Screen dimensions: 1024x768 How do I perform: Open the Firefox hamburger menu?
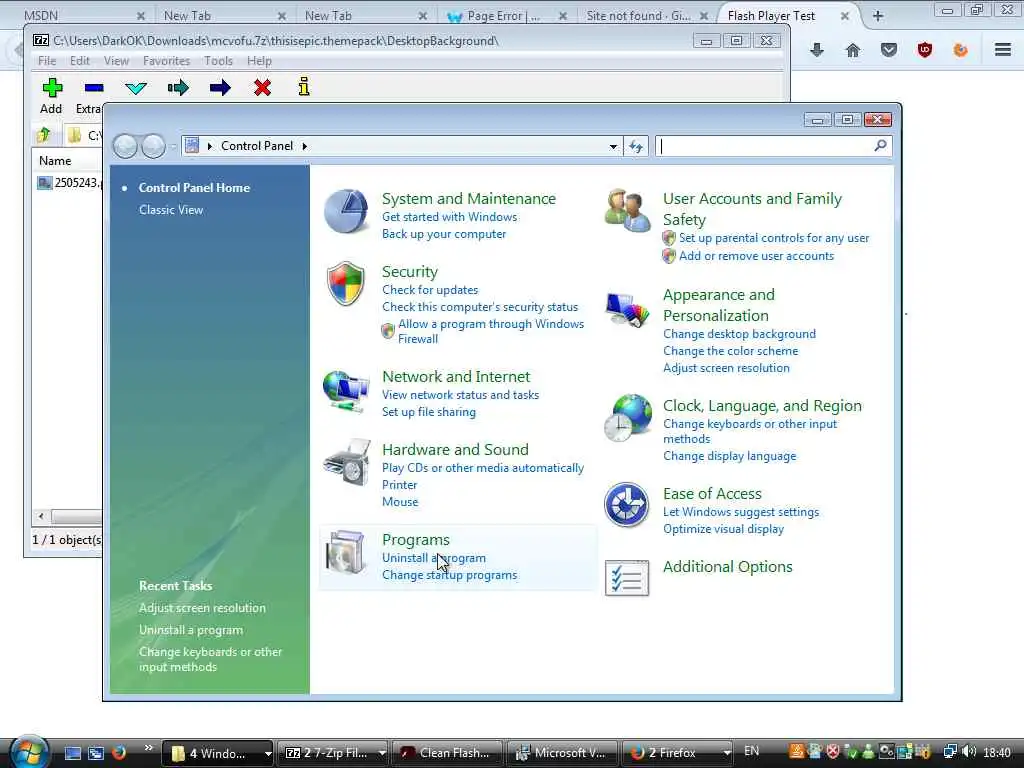pos(1003,50)
